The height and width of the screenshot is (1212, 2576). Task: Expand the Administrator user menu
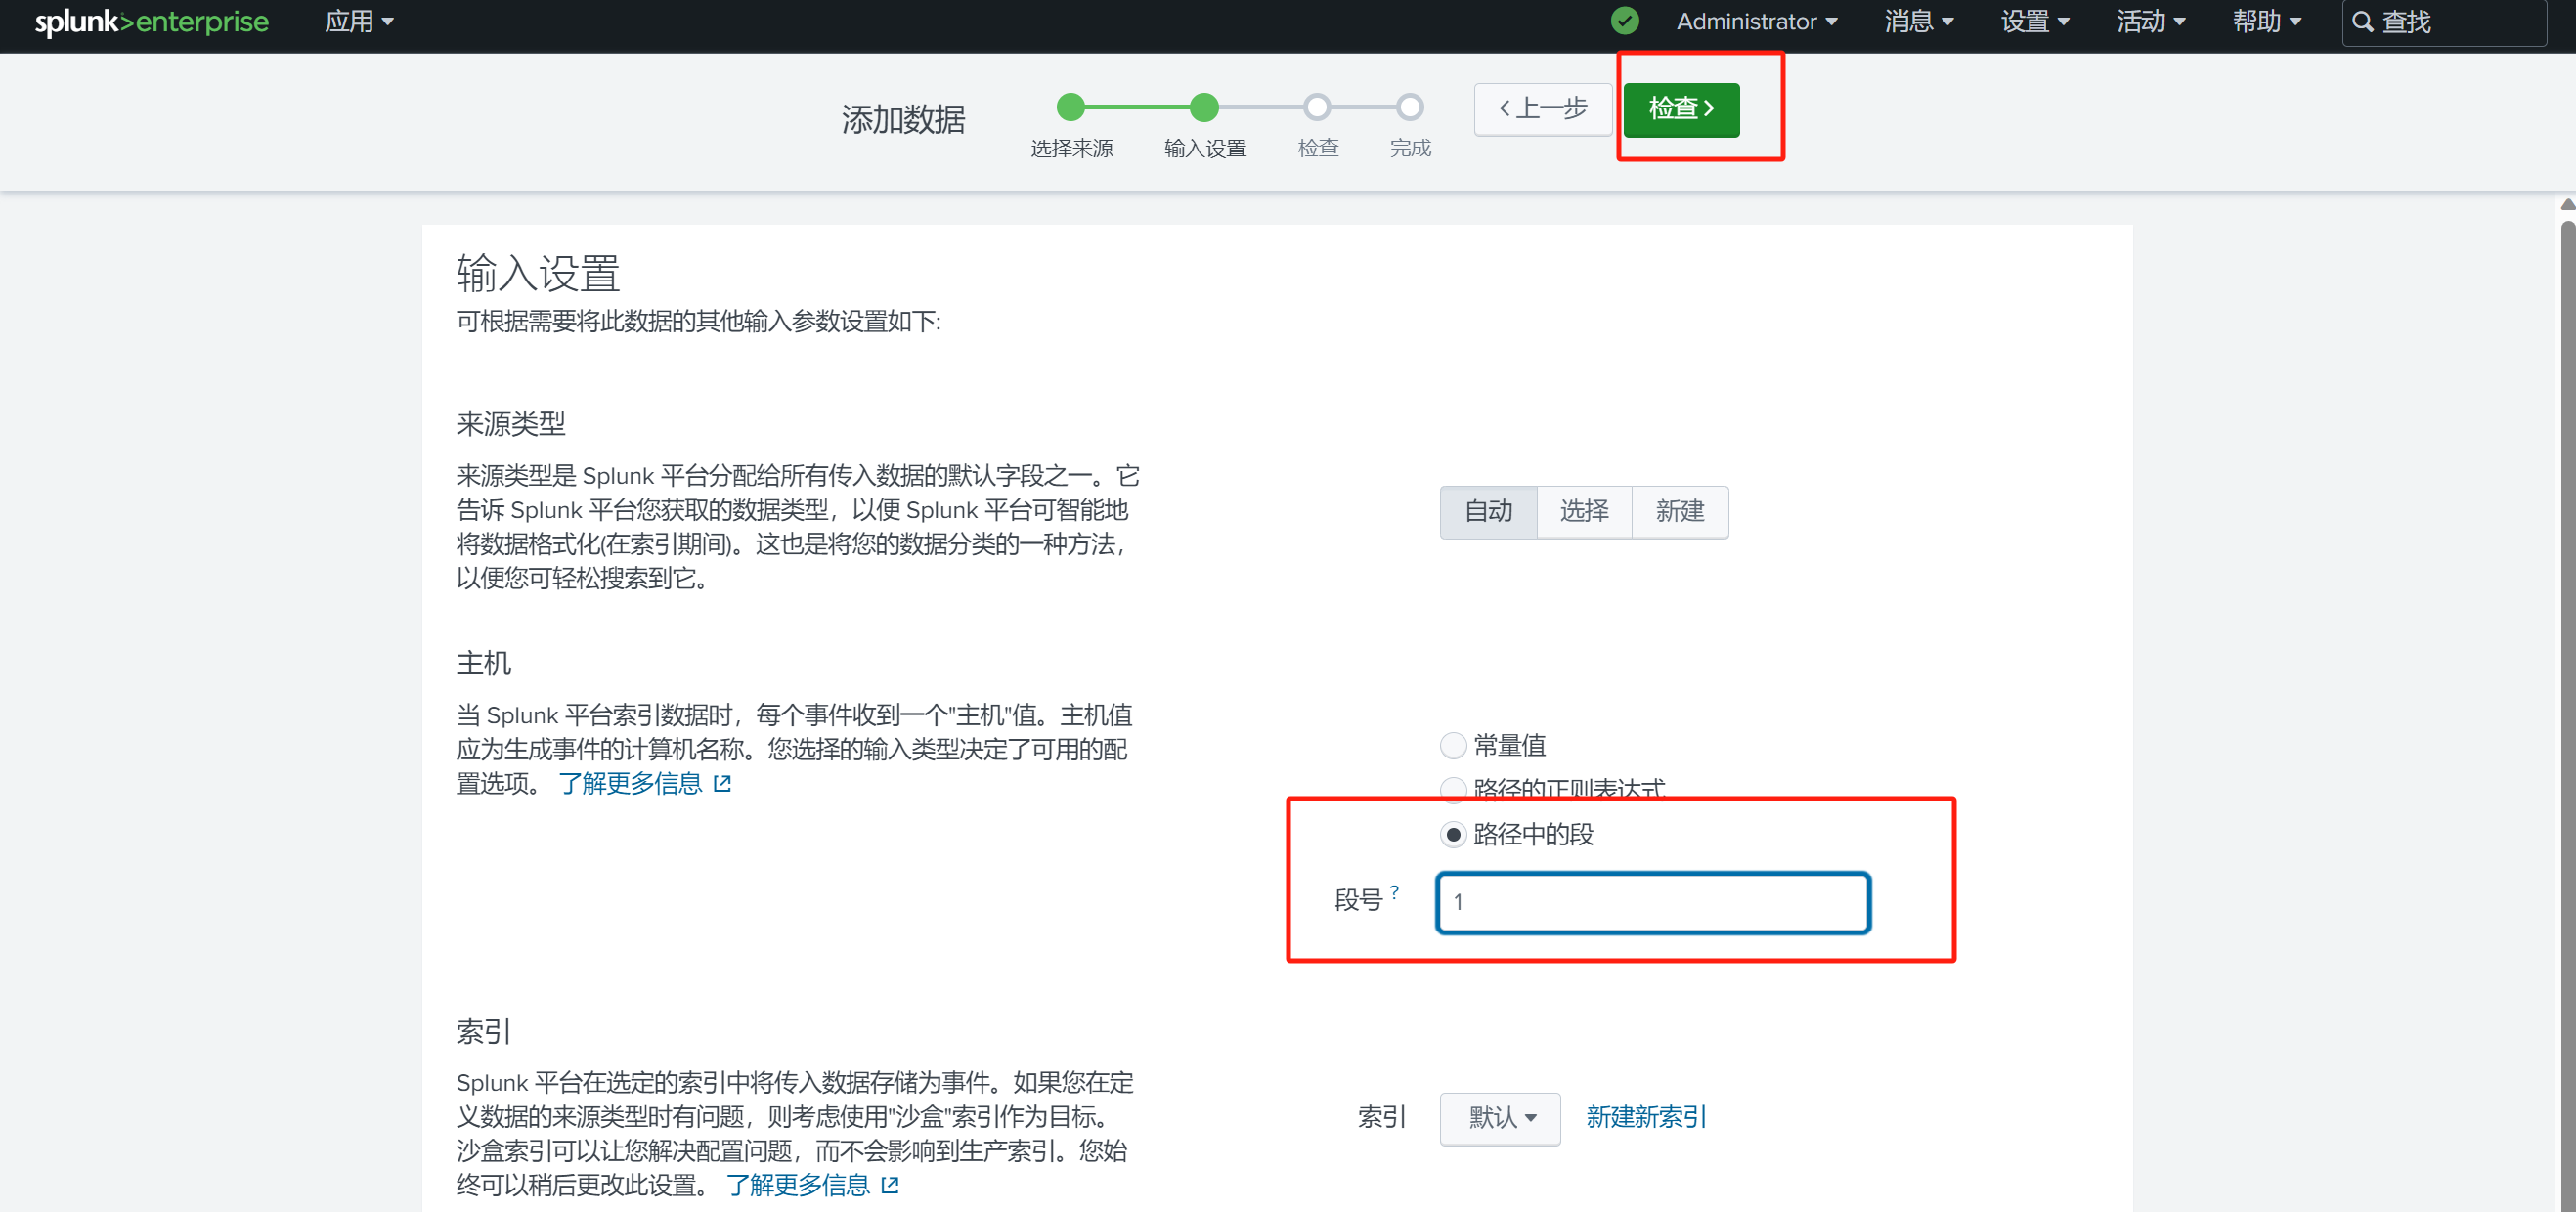1756,22
